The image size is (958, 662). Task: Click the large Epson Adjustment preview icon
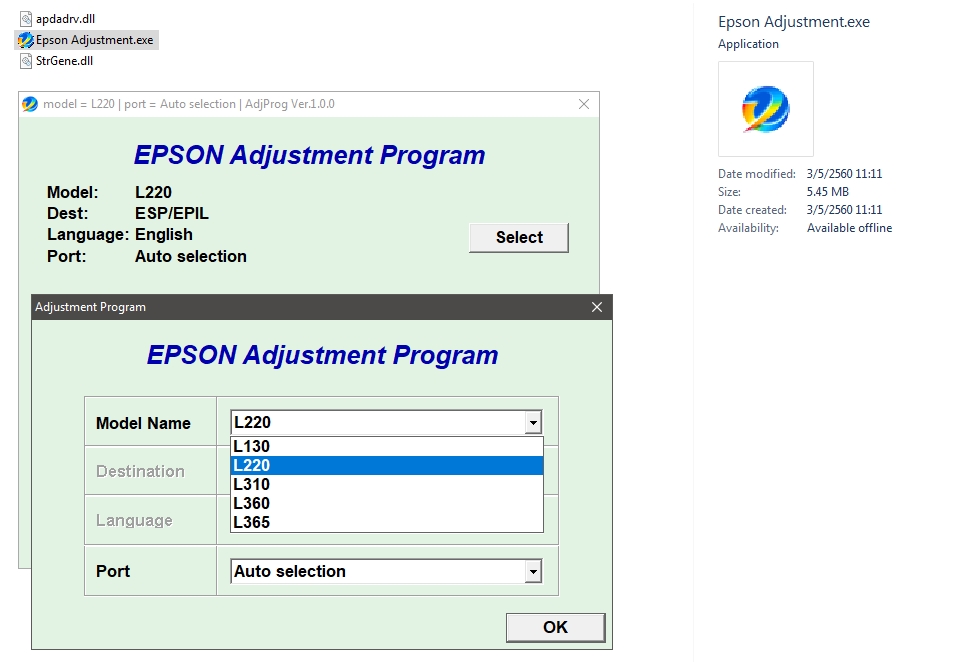click(766, 109)
